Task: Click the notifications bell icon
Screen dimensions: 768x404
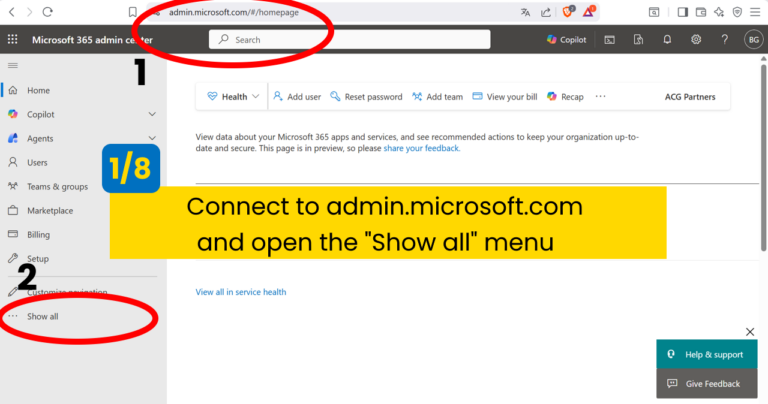Action: click(667, 40)
